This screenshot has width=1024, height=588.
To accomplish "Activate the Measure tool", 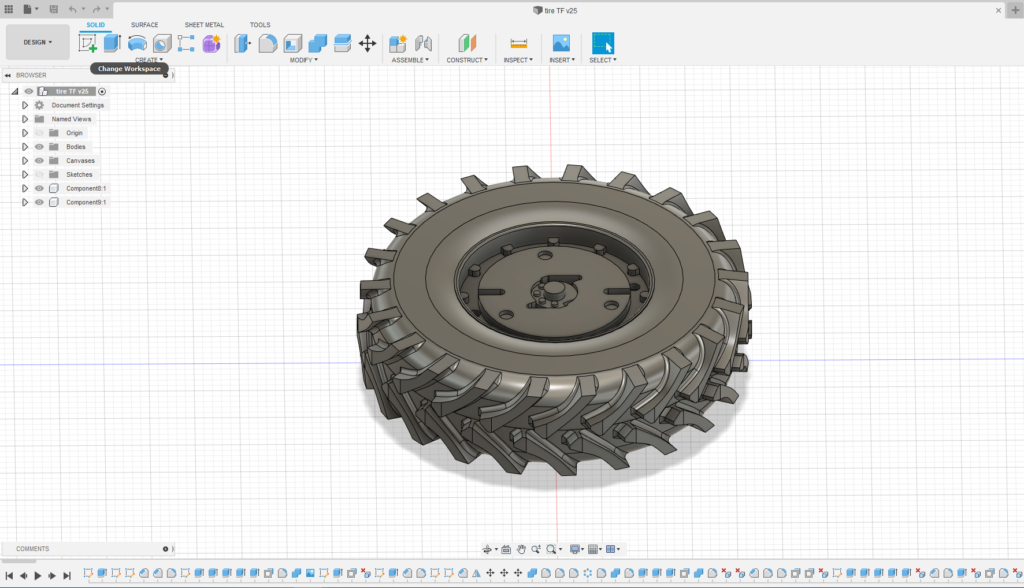I will coord(519,43).
